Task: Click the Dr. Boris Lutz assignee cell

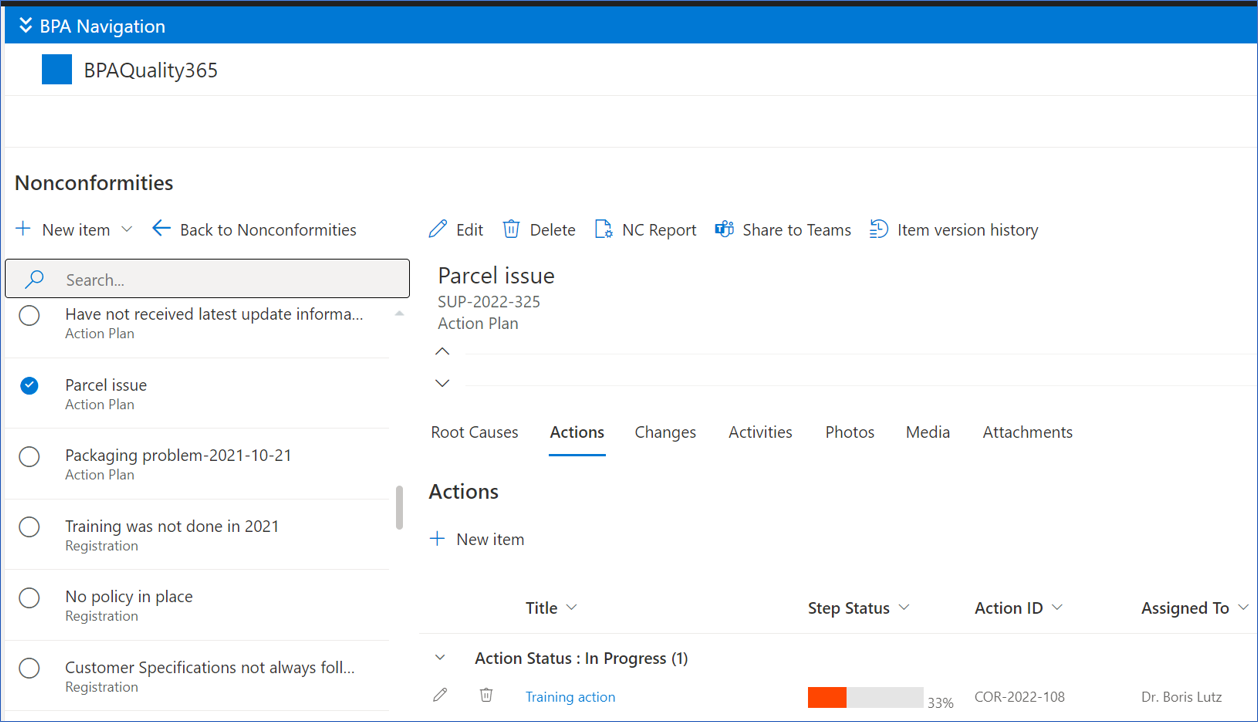Action: tap(1181, 697)
